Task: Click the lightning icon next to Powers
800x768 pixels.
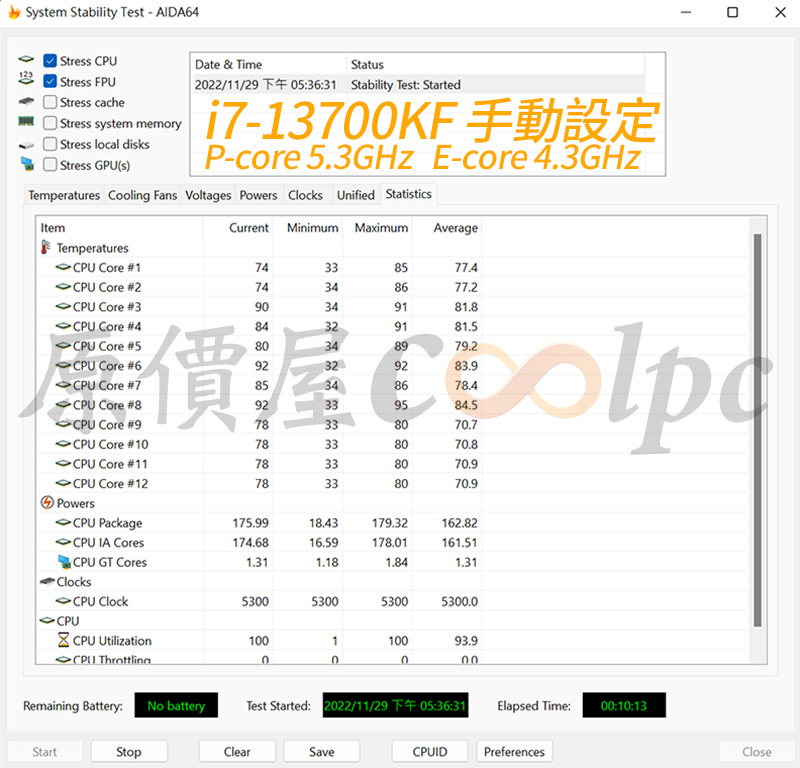Action: click(47, 503)
